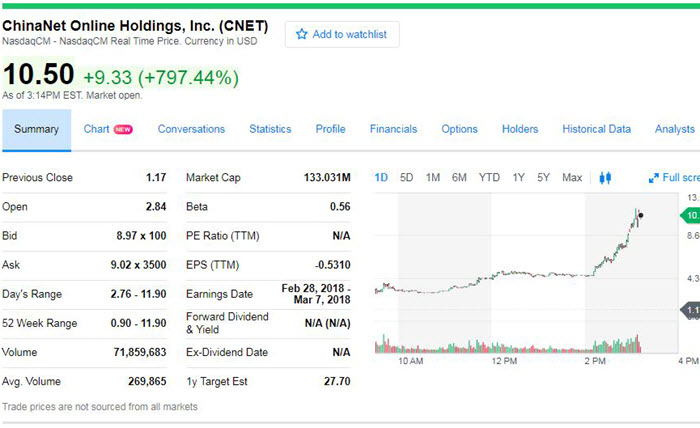Click the NEW badge next to Chart

tap(123, 129)
